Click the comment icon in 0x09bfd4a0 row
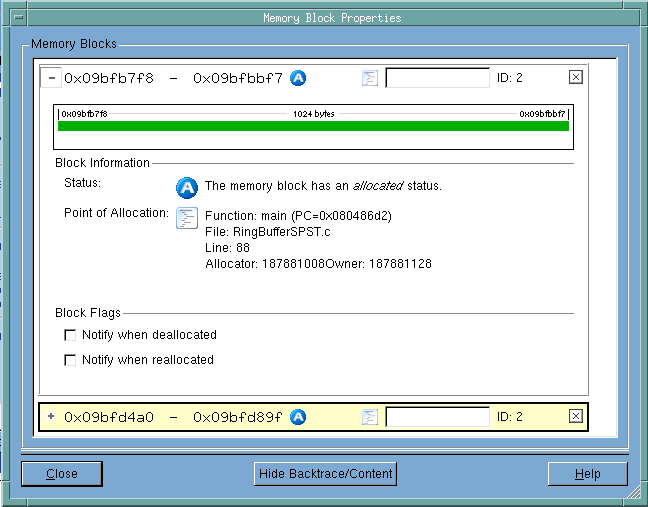 pos(370,417)
